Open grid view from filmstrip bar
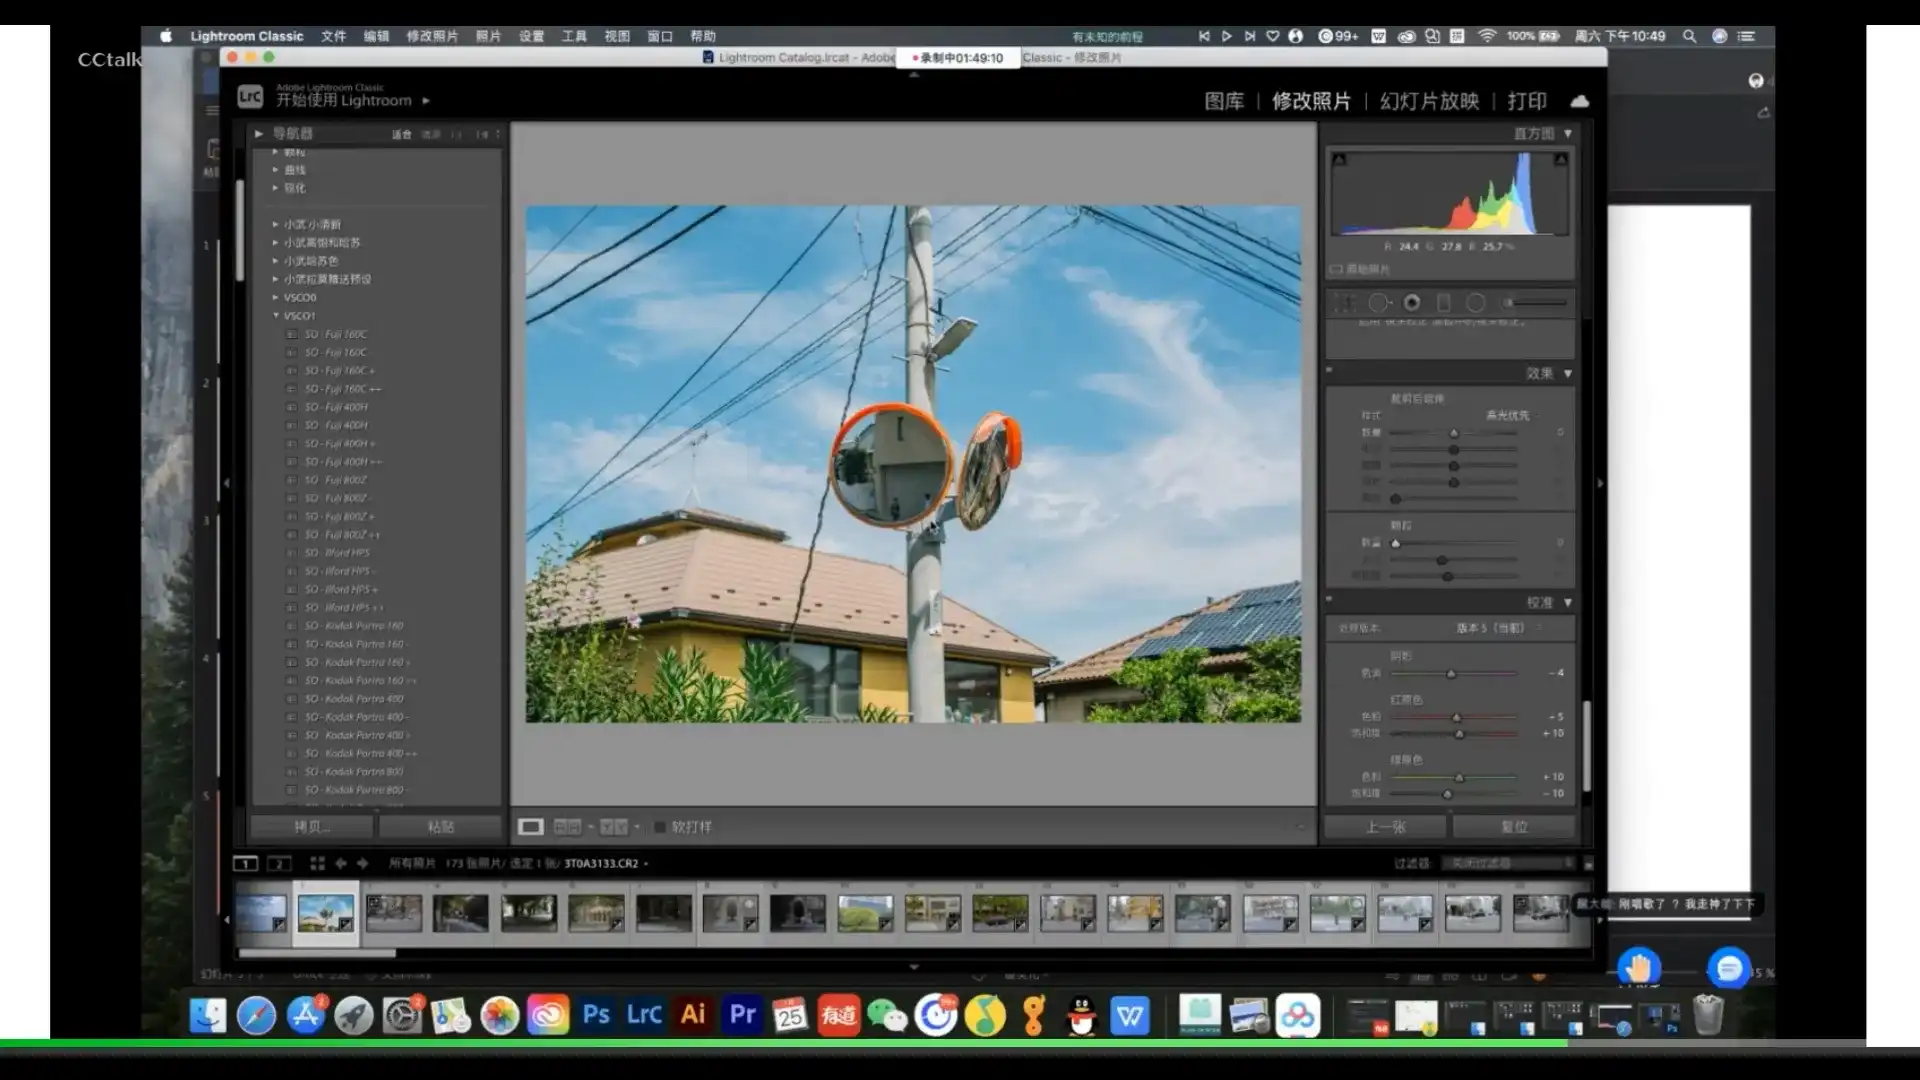 pos(317,863)
